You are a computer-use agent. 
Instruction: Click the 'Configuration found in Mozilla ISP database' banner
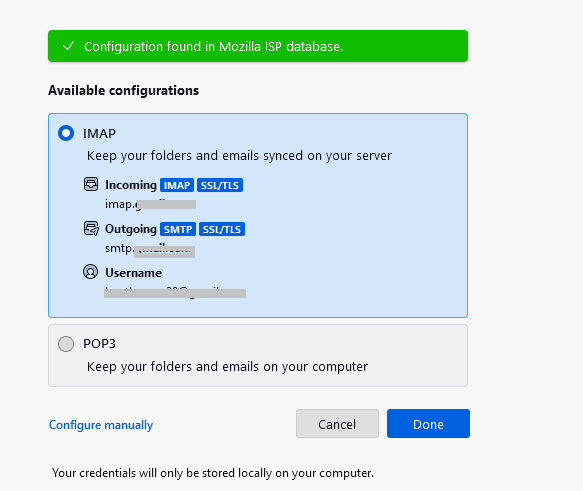[x=258, y=46]
